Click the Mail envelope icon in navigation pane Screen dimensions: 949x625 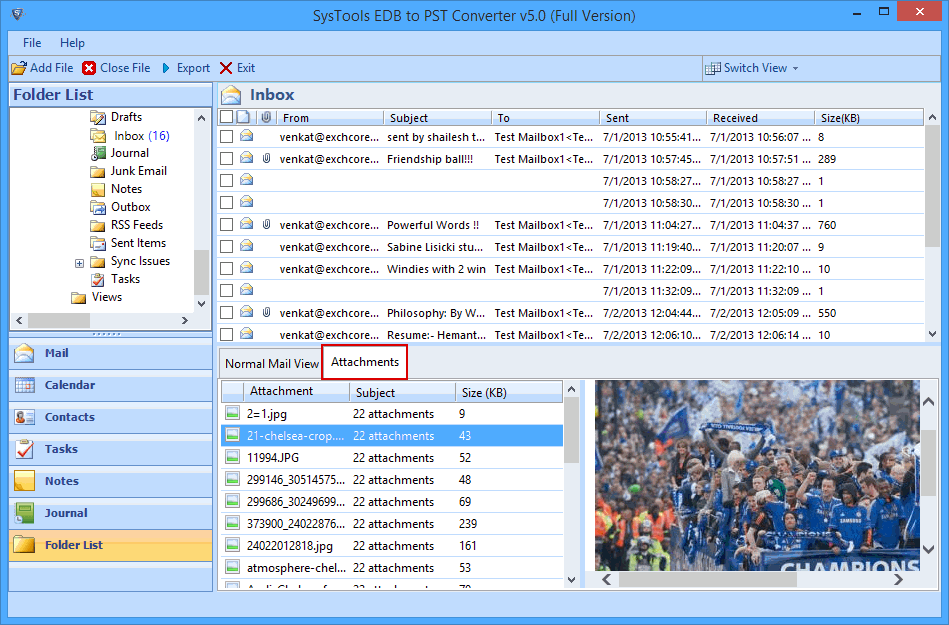click(24, 353)
